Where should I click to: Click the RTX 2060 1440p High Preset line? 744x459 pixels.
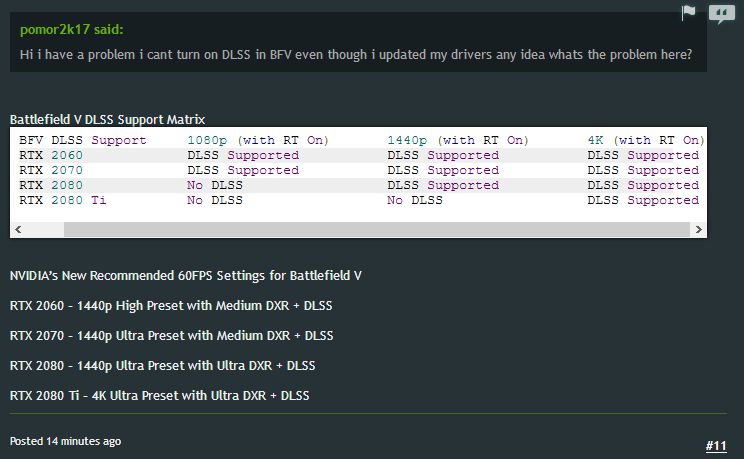pyautogui.click(x=171, y=306)
